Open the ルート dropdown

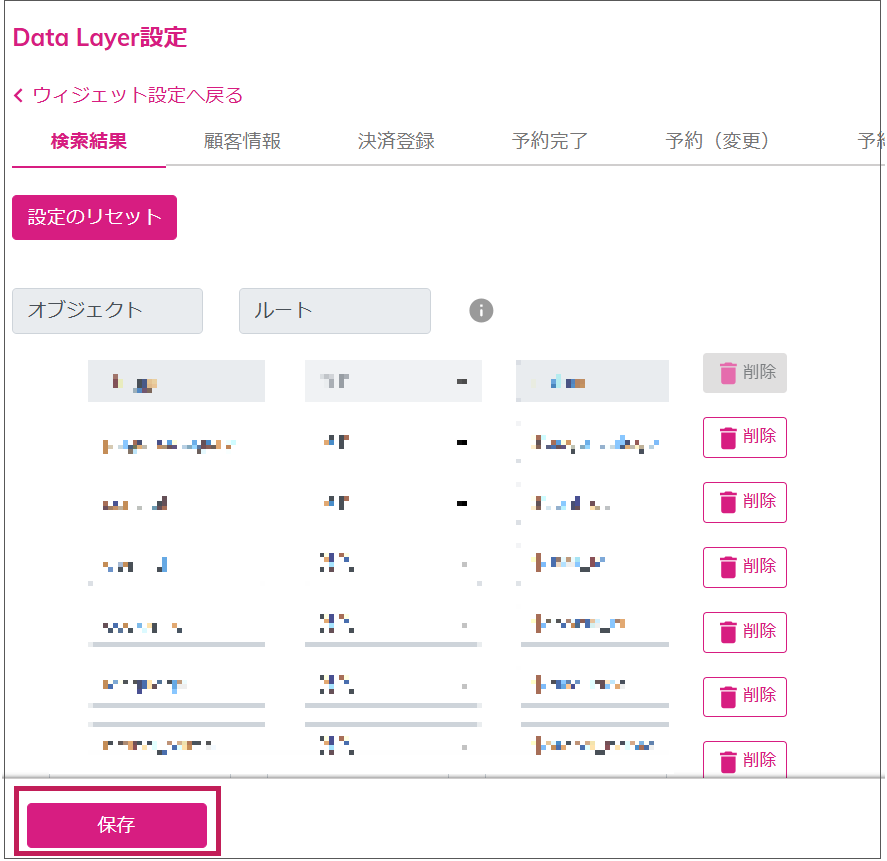[x=334, y=311]
